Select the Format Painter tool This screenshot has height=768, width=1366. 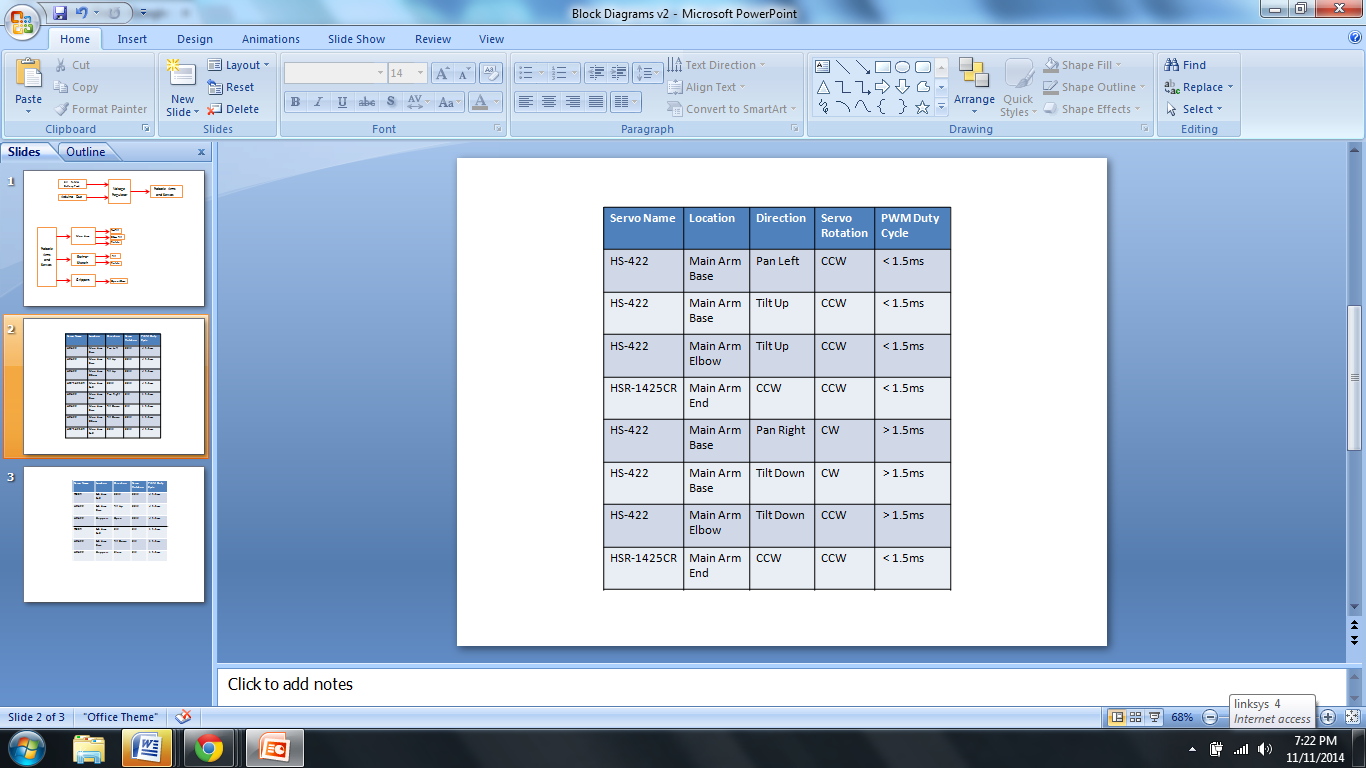100,109
